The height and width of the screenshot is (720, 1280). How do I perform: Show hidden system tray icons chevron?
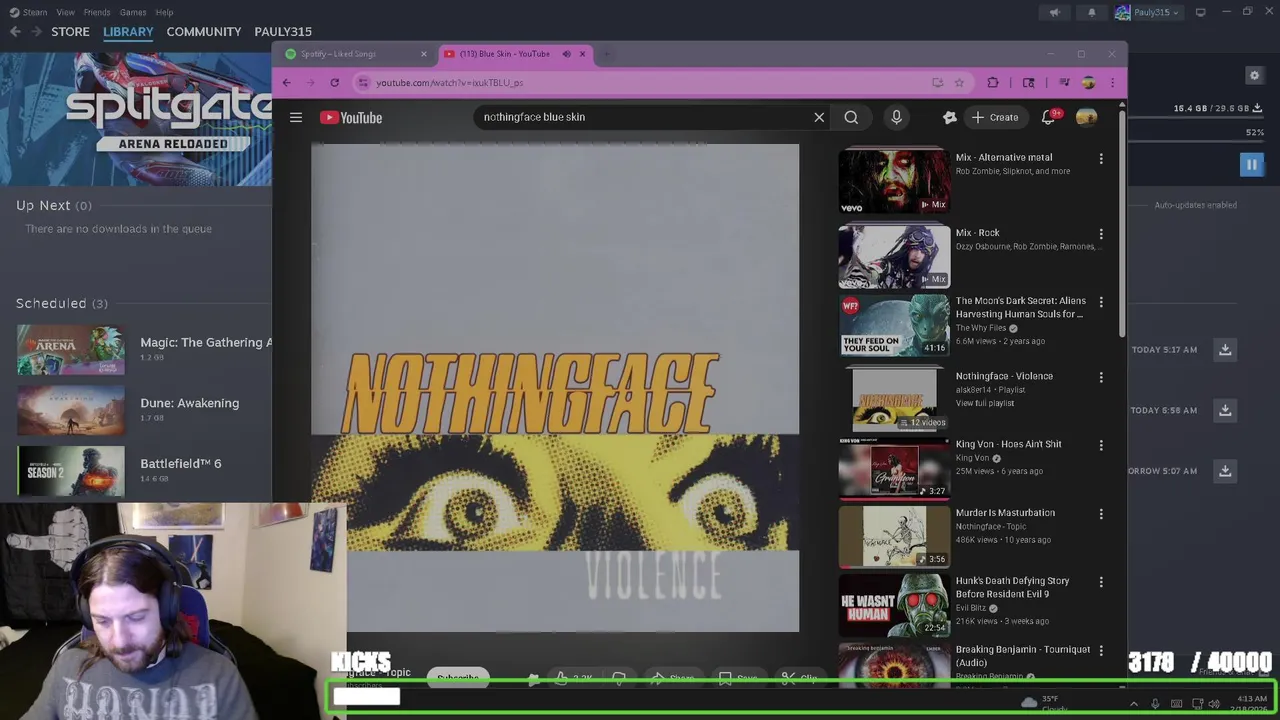(1133, 704)
